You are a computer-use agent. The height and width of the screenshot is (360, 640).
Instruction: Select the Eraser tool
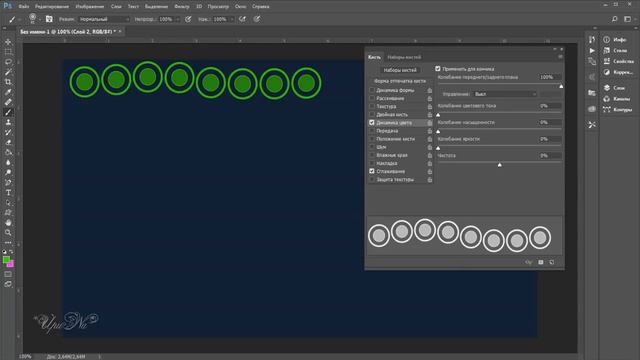8,142
